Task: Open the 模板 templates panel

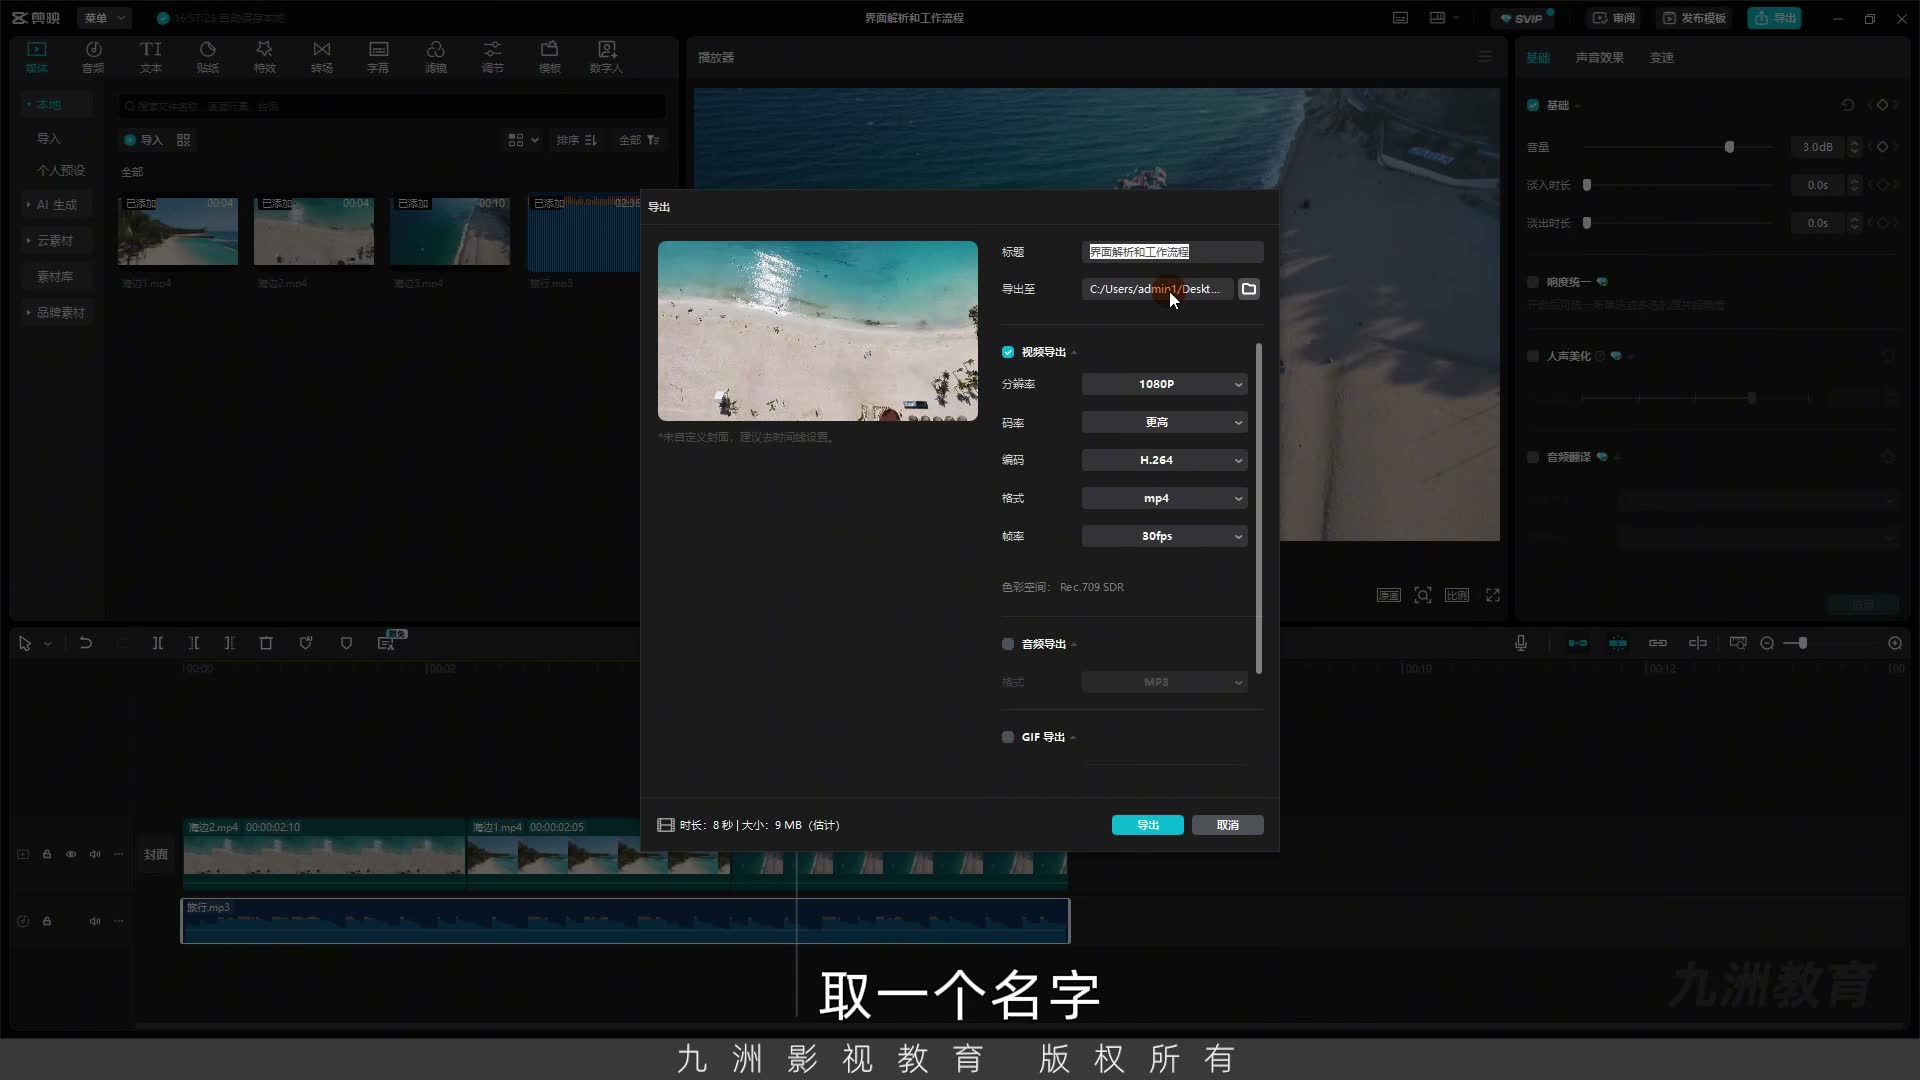Action: tap(550, 57)
